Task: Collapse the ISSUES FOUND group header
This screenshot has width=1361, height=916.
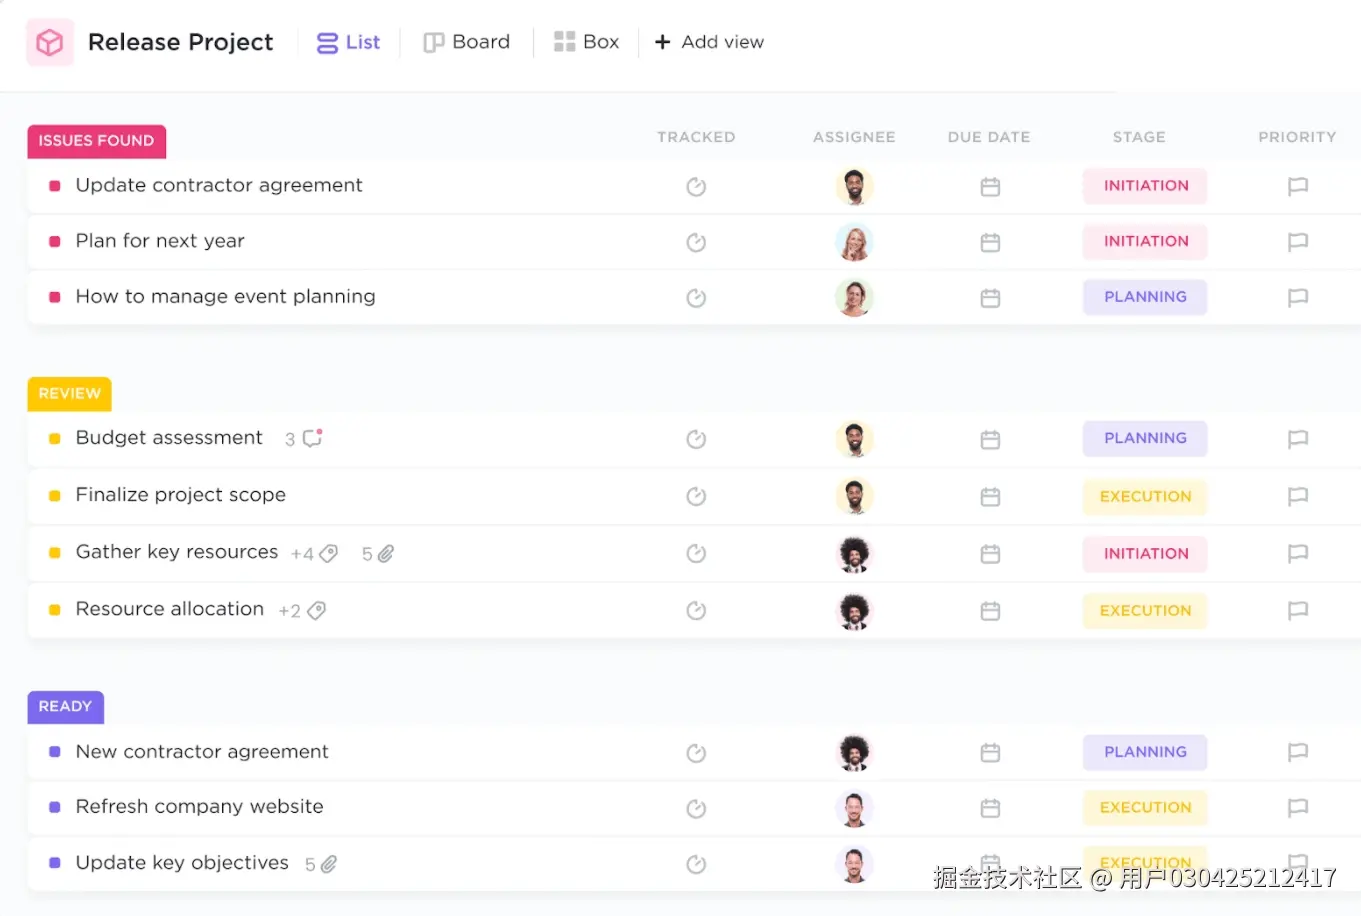Action: 96,141
